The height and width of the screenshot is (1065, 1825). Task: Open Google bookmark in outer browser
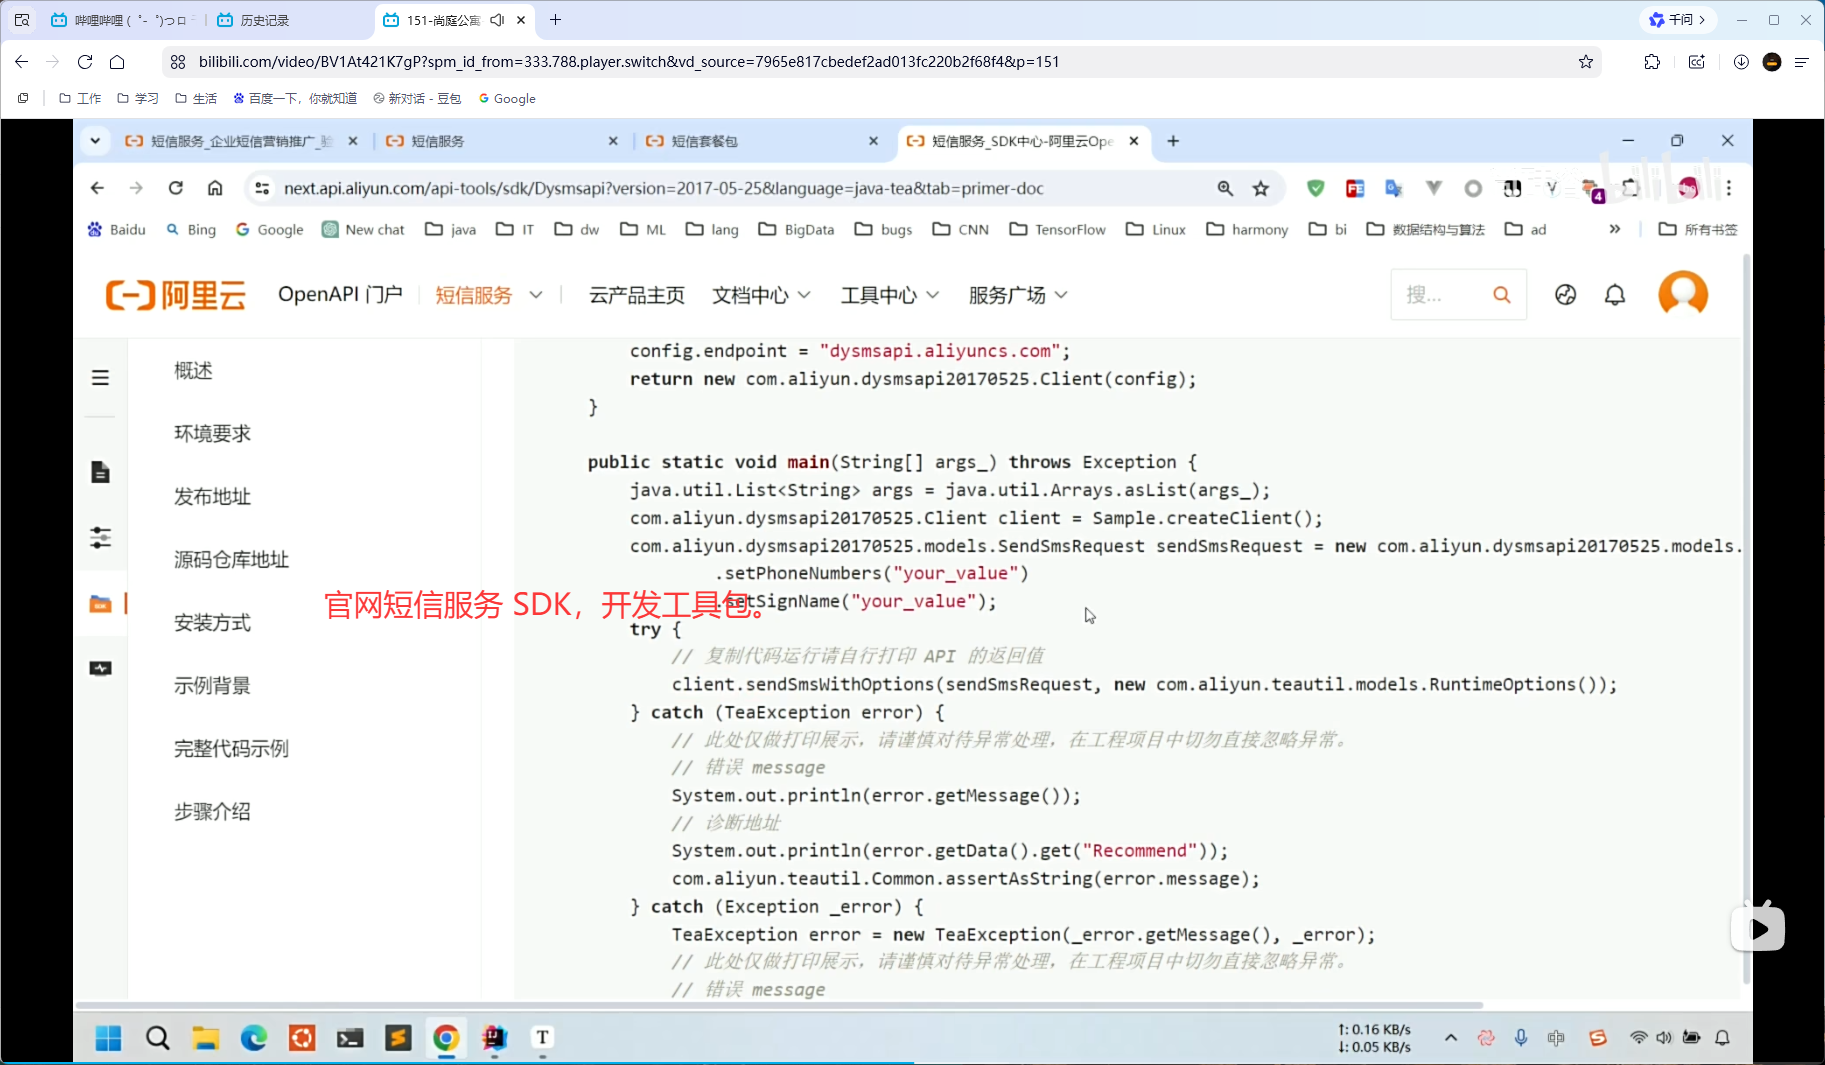507,98
